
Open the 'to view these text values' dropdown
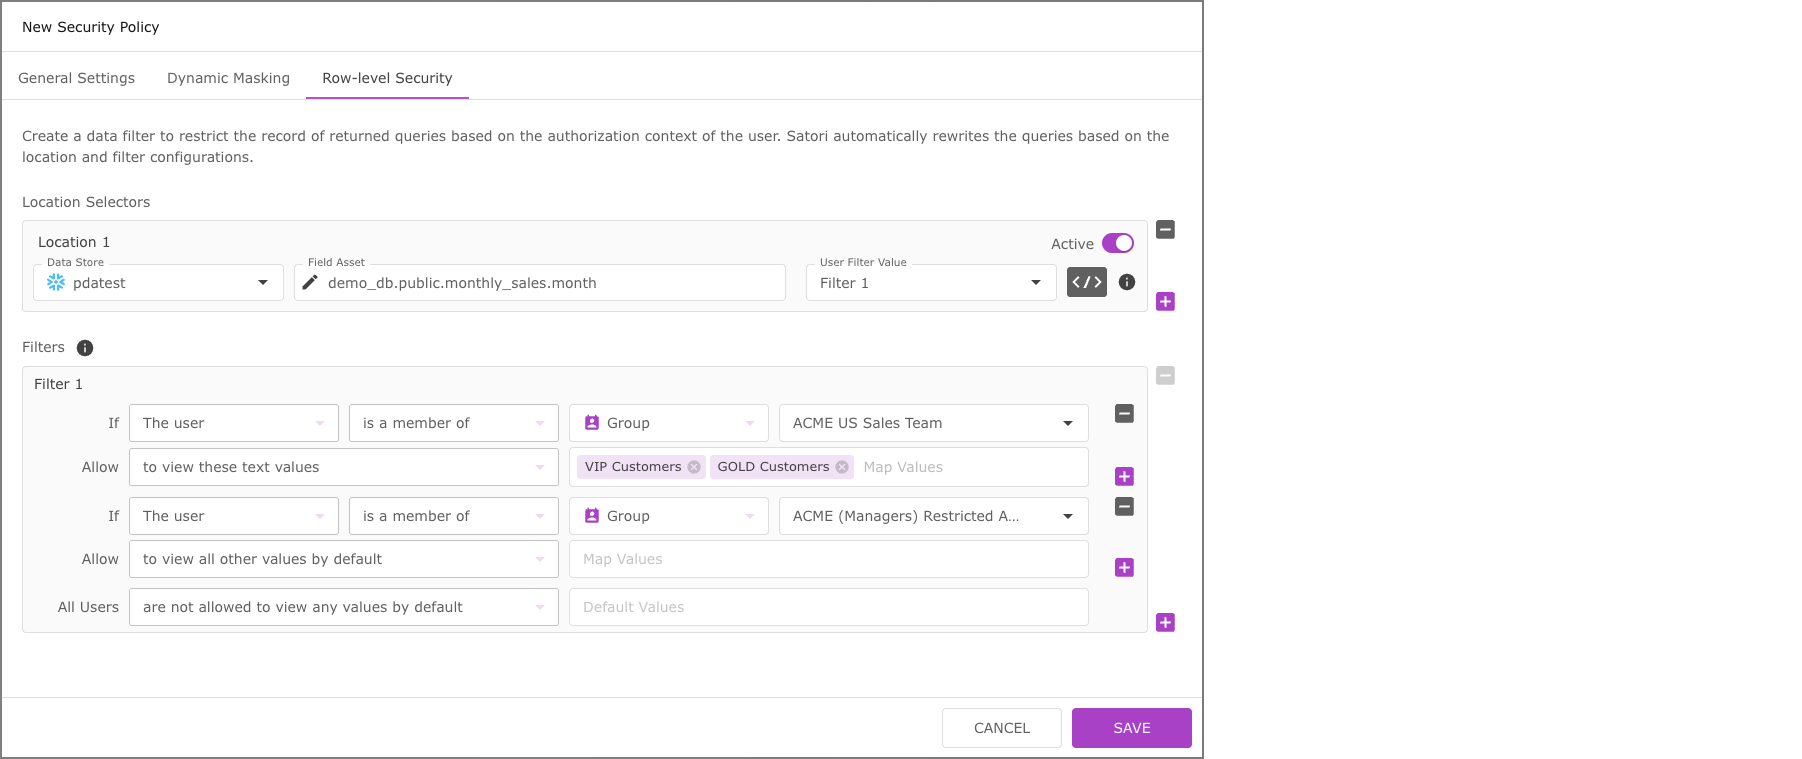tap(344, 467)
